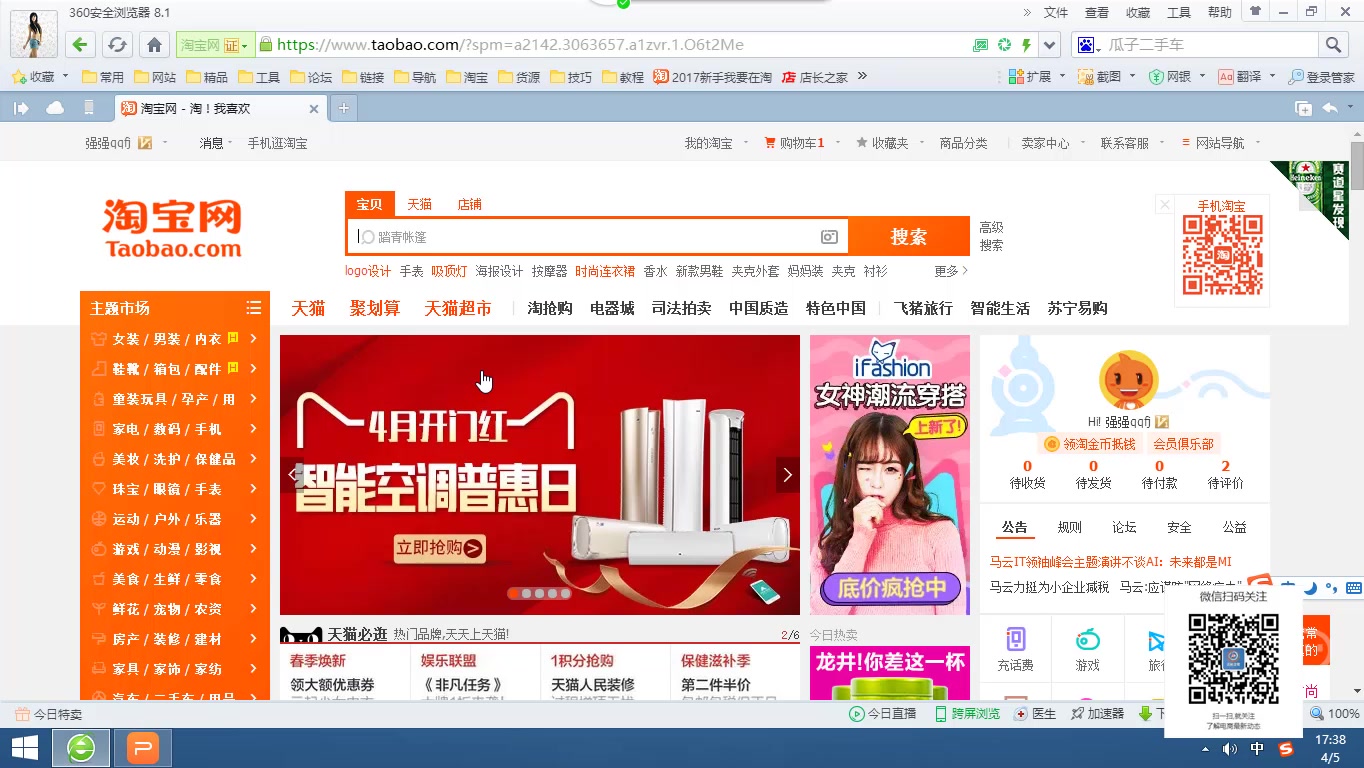Open the browser 工具 menu
This screenshot has width=1364, height=768.
click(1179, 12)
